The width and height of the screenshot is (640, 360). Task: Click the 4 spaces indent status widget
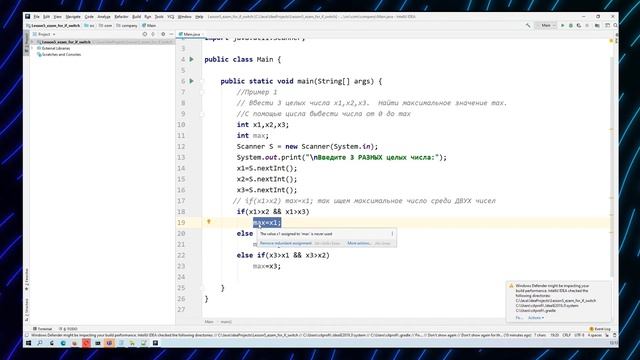tap(595, 335)
